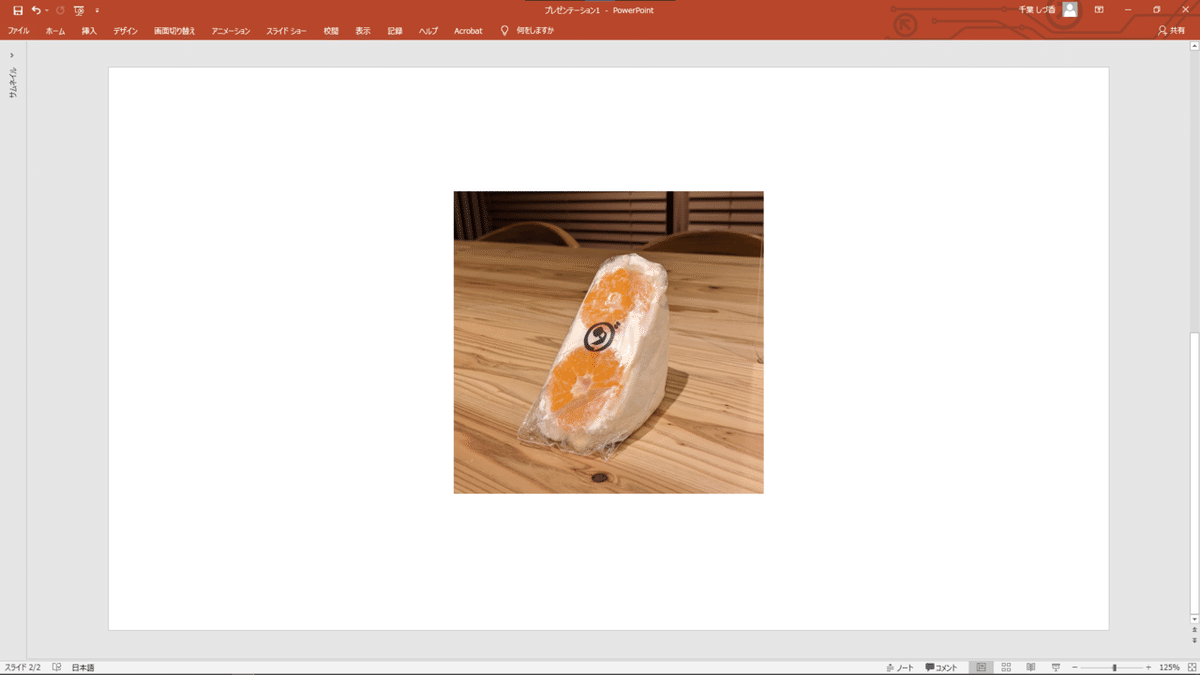Start Slide Show from status bar icon
The image size is (1200, 675).
pos(1055,667)
